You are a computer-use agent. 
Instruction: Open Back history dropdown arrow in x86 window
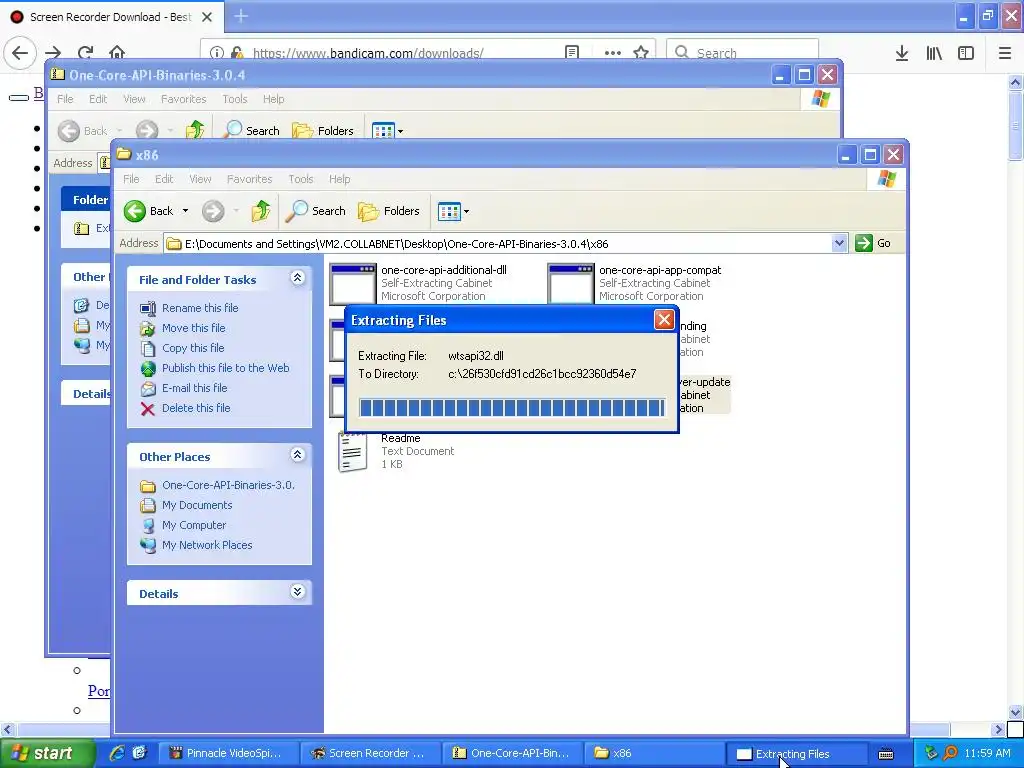pyautogui.click(x=185, y=211)
